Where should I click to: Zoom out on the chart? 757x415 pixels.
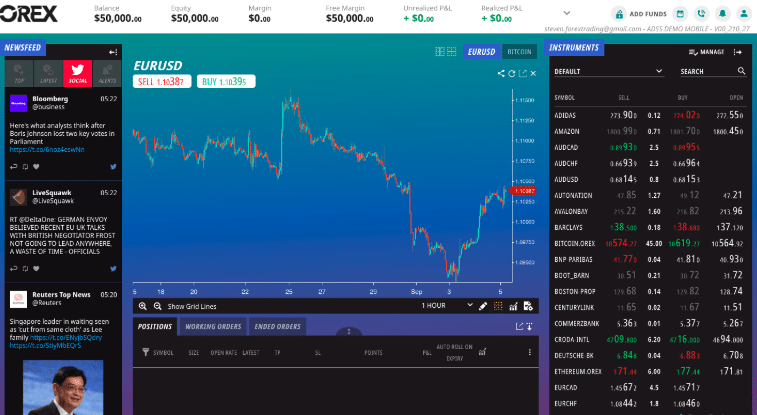pyautogui.click(x=157, y=306)
